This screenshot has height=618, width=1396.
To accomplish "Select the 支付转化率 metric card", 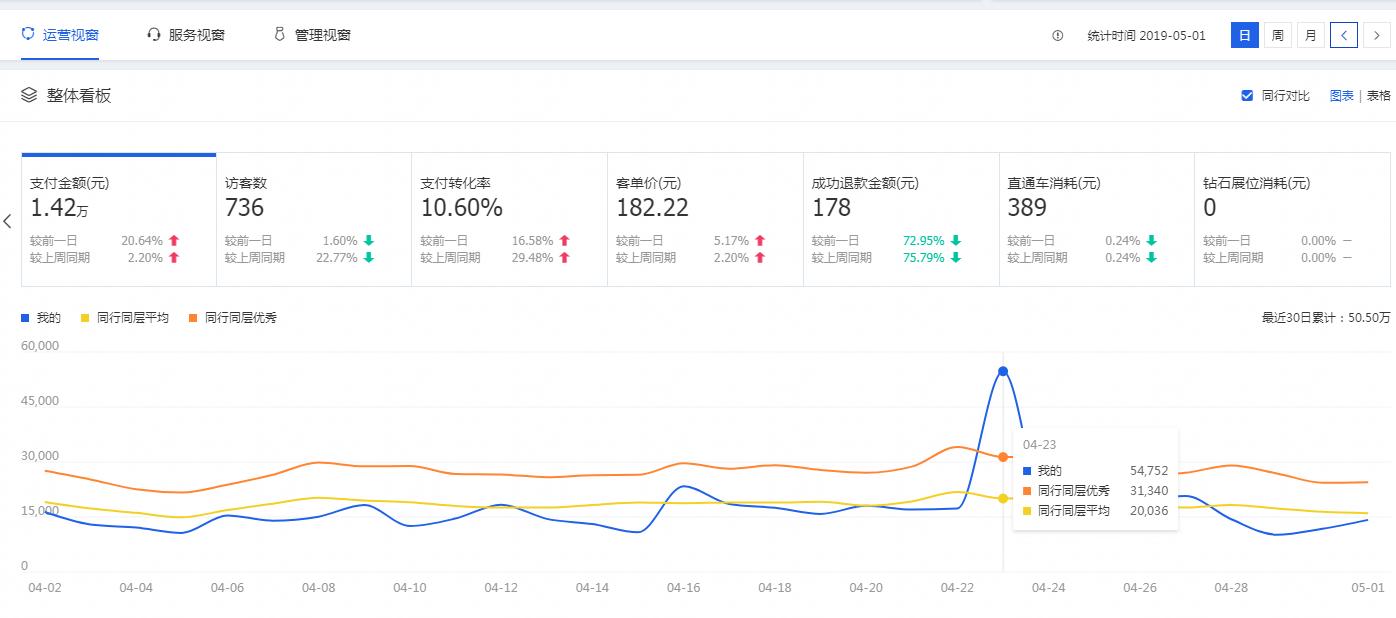I will (x=508, y=220).
